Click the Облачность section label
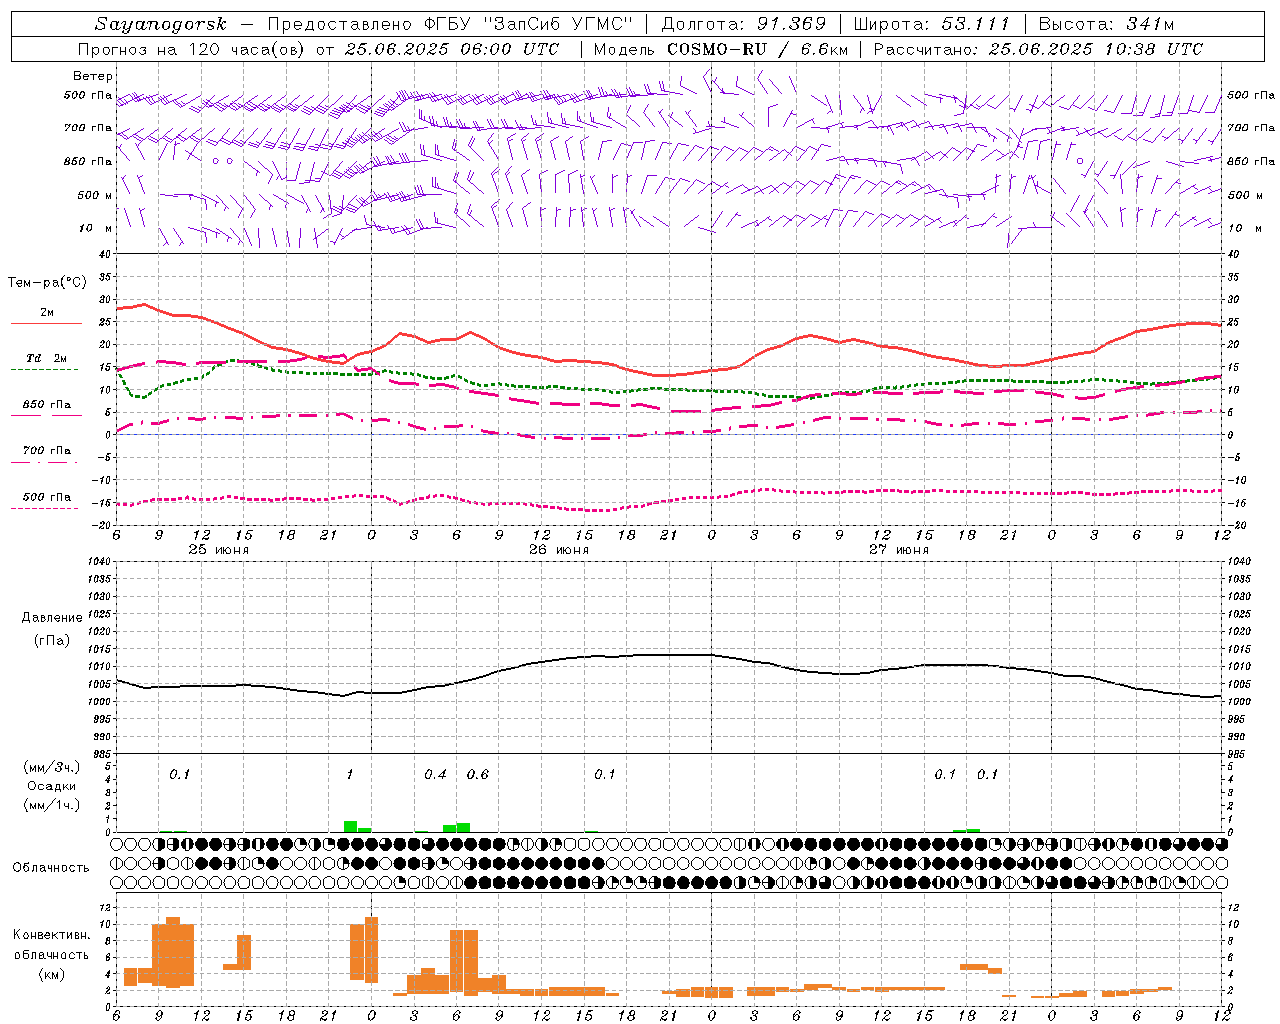Screen dimensions: 1280x1024 pyautogui.click(x=51, y=868)
